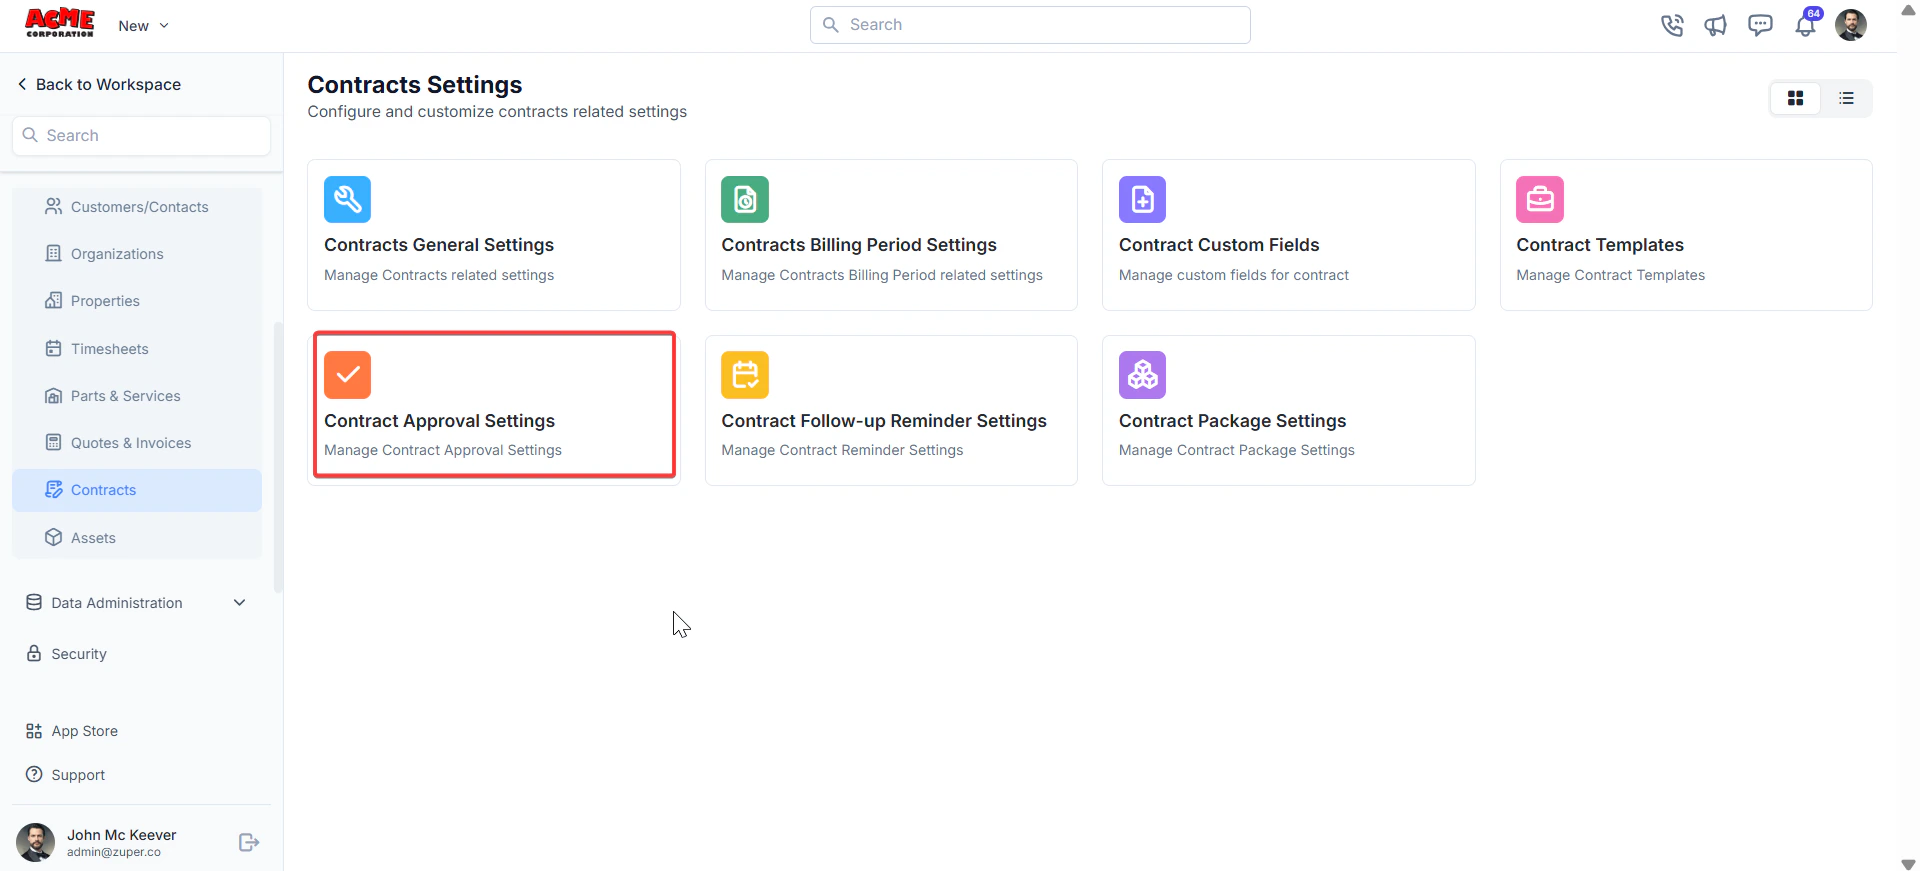Click the Timesheets calendar icon
The width and height of the screenshot is (1920, 871).
pyautogui.click(x=54, y=348)
